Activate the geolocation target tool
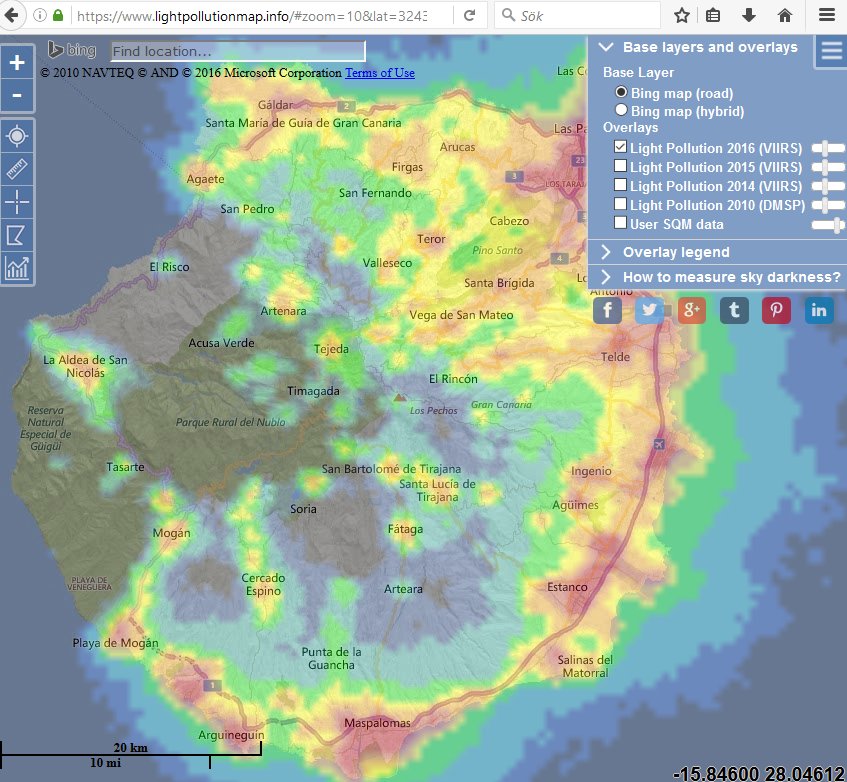Viewport: 847px width, 782px height. point(17,135)
